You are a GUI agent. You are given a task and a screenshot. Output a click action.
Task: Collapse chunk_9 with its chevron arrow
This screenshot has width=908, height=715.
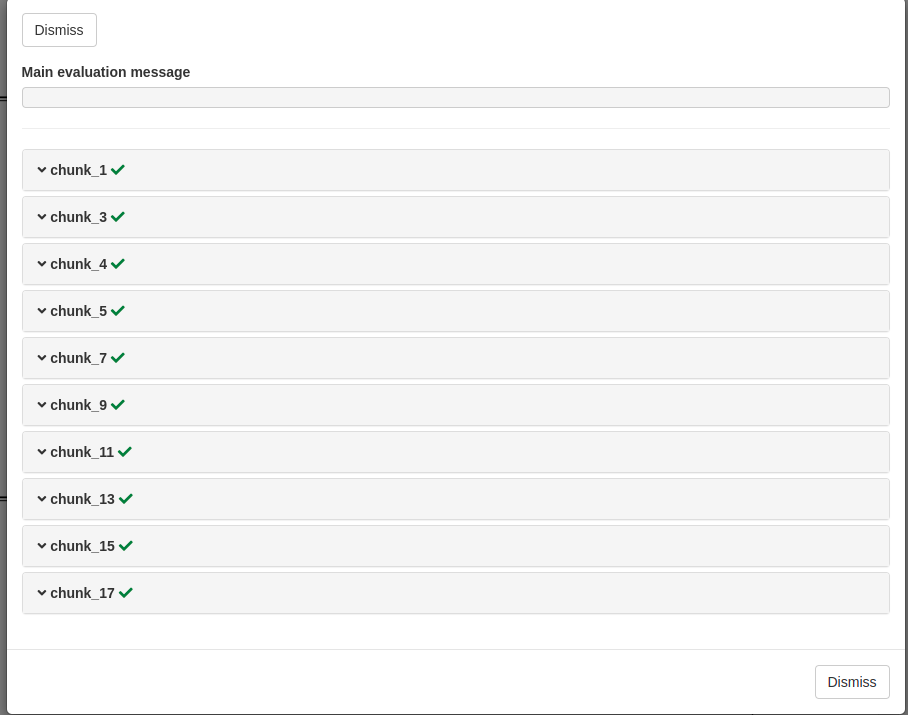[x=42, y=405]
